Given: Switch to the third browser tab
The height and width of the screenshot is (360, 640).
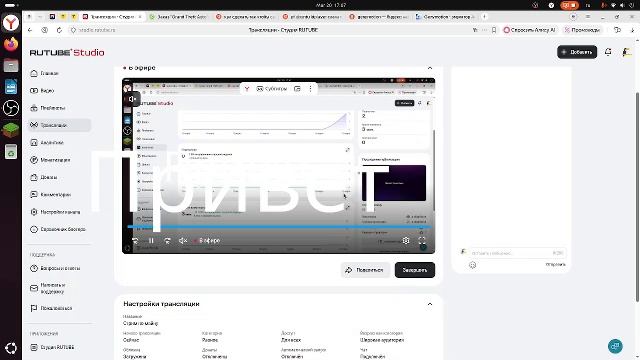Looking at the screenshot, I should click(x=246, y=17).
